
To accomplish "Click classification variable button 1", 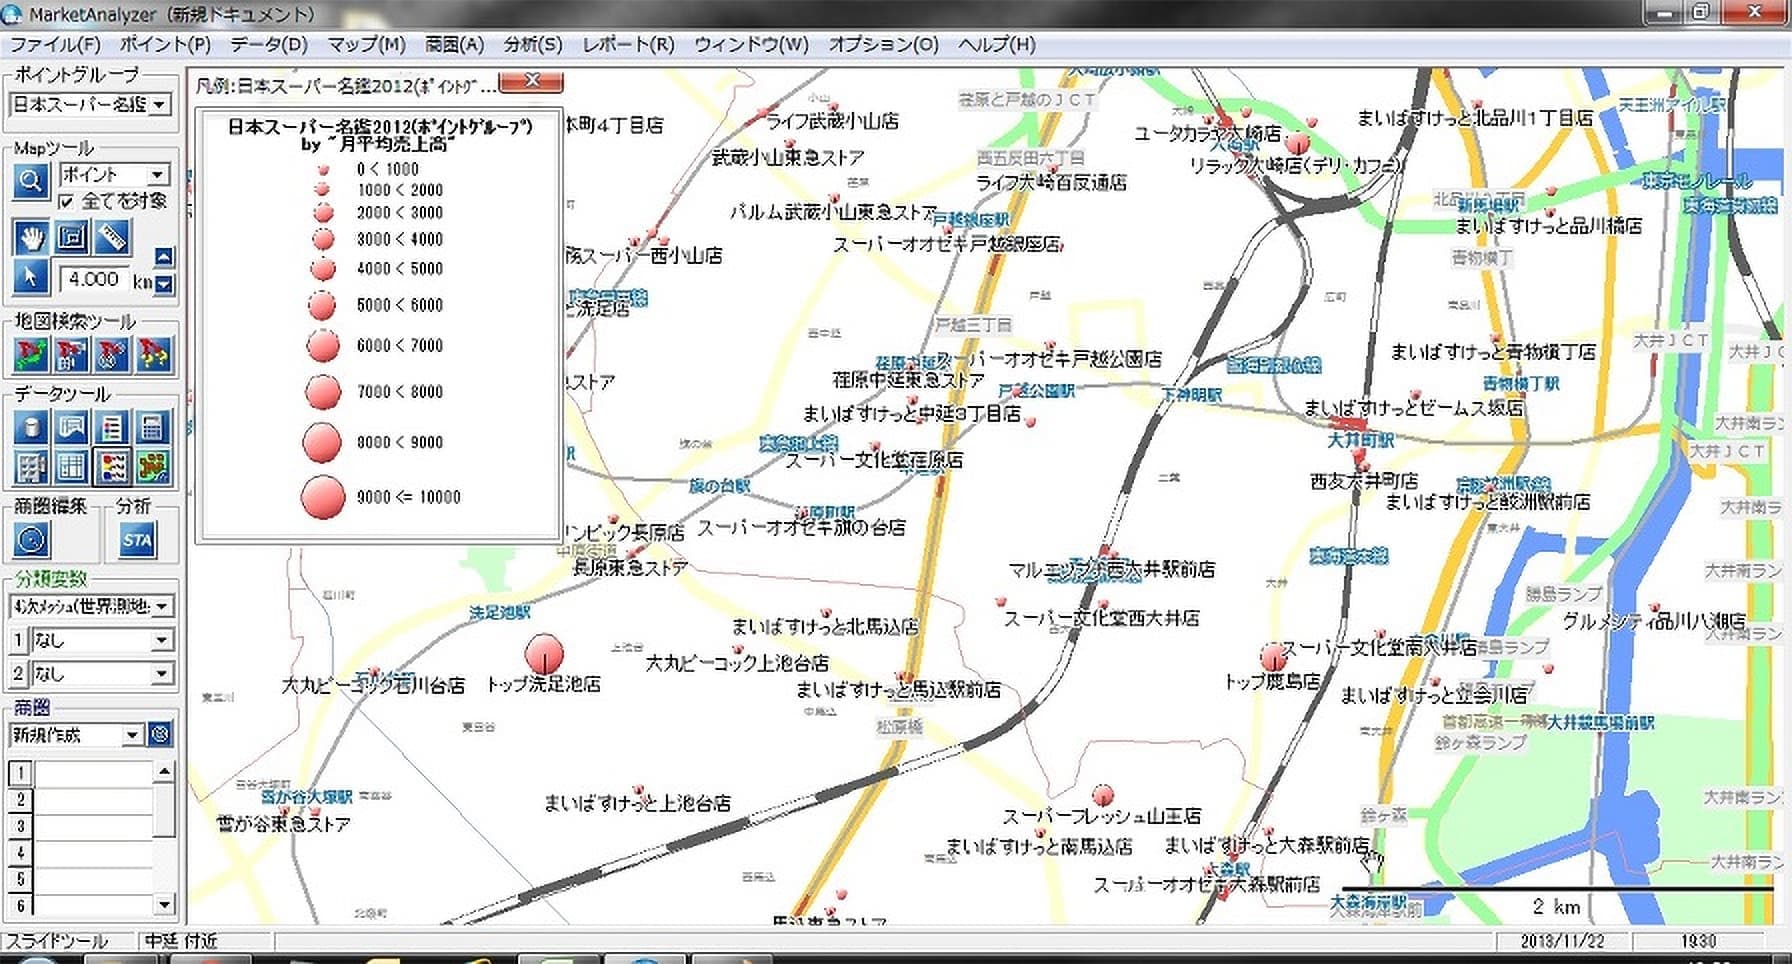I will click(x=18, y=640).
